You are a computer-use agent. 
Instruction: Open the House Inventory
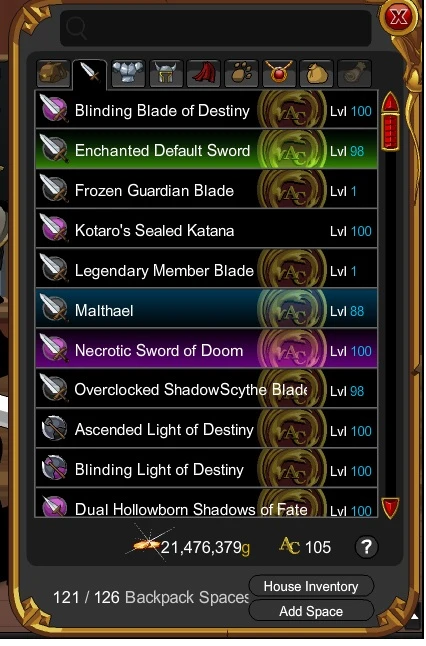pyautogui.click(x=311, y=586)
